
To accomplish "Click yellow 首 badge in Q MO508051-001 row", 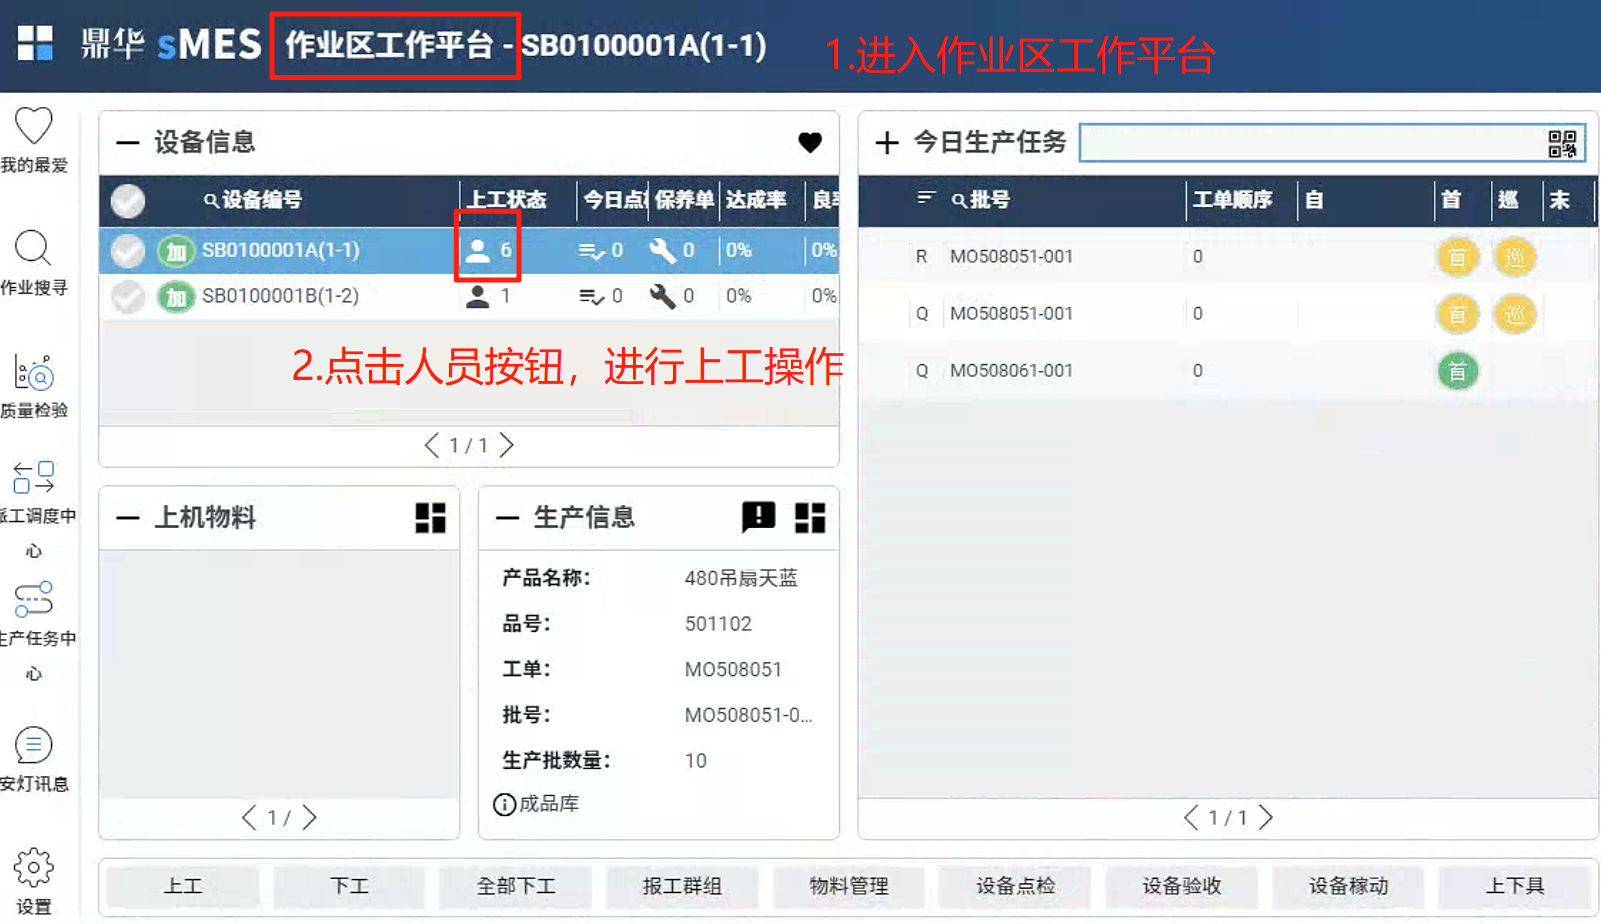I will tap(1457, 315).
